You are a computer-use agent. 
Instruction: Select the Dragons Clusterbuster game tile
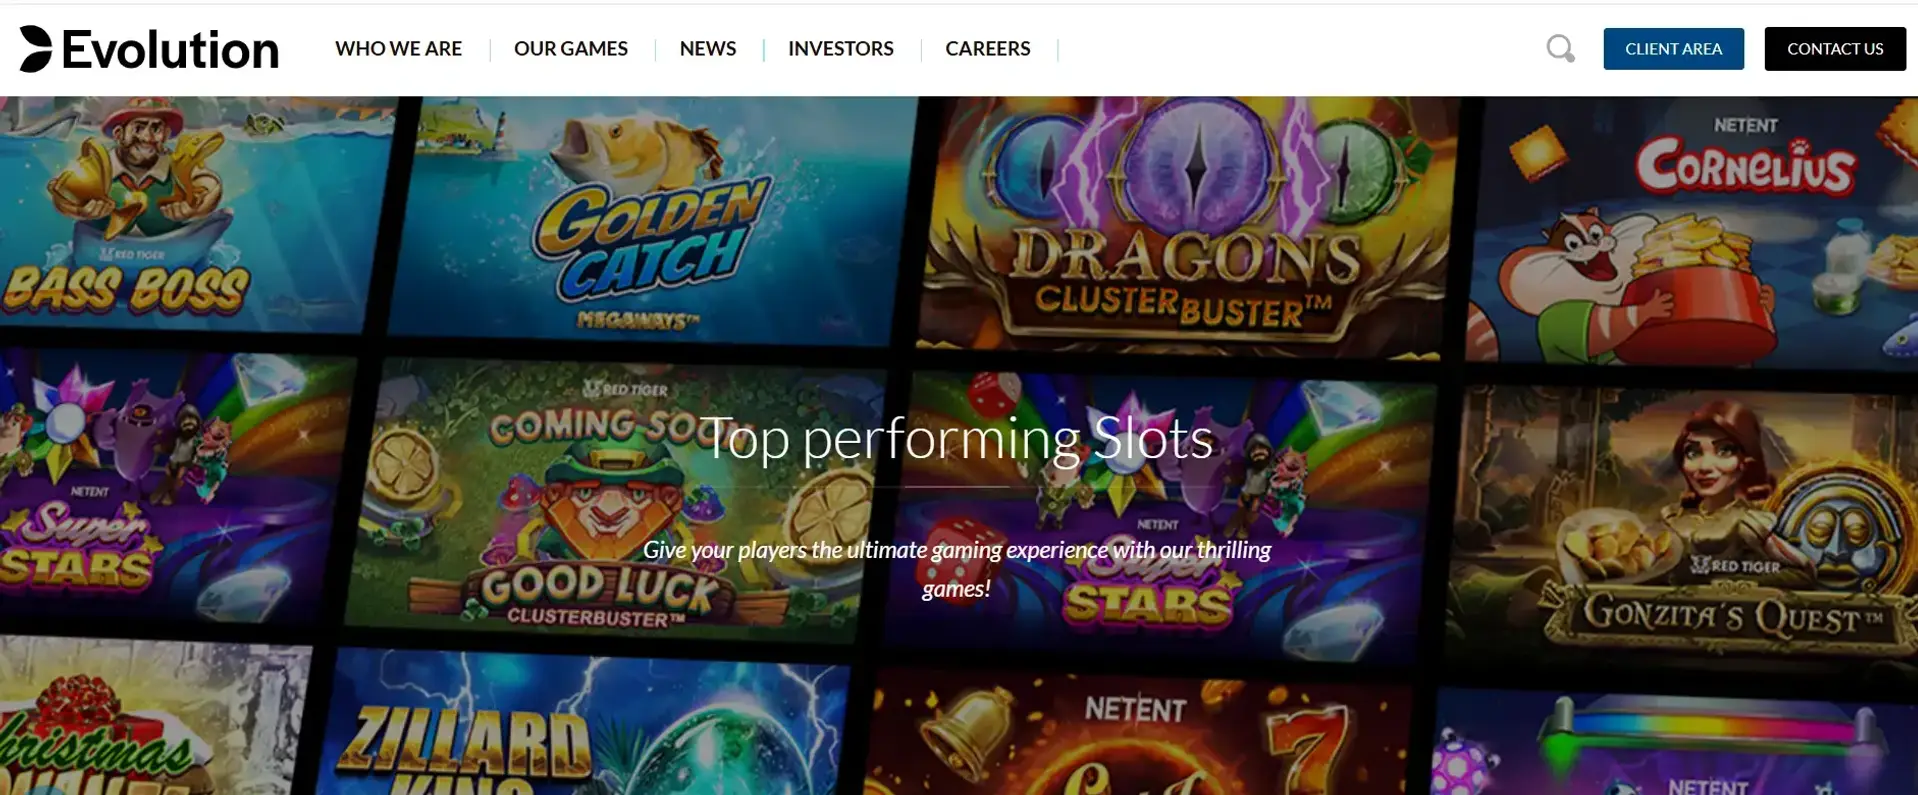(1190, 228)
